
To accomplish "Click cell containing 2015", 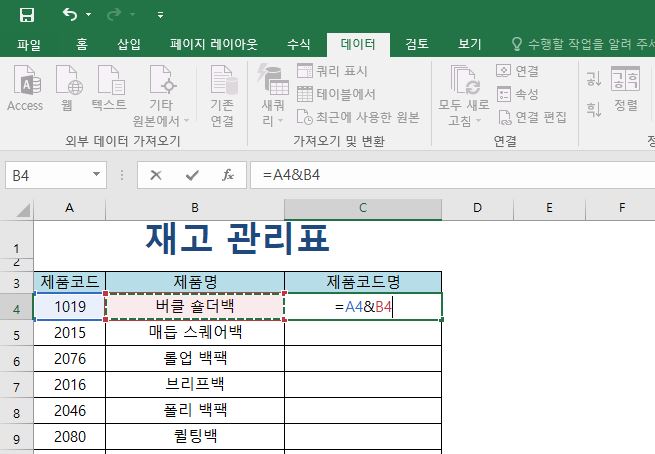I will (69, 333).
